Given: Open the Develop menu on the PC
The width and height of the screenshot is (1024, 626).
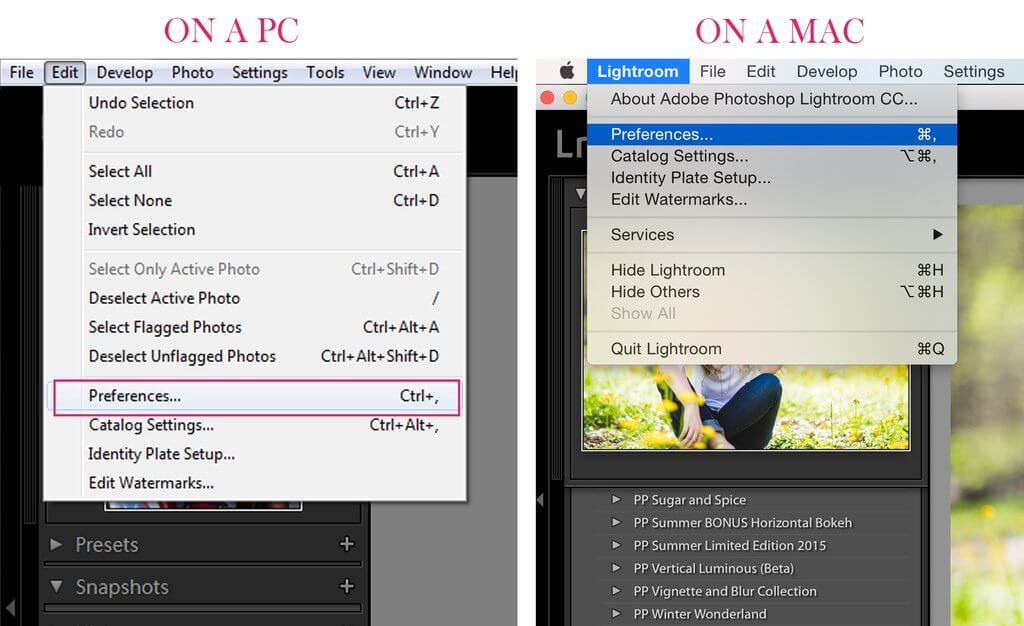Looking at the screenshot, I should [125, 72].
